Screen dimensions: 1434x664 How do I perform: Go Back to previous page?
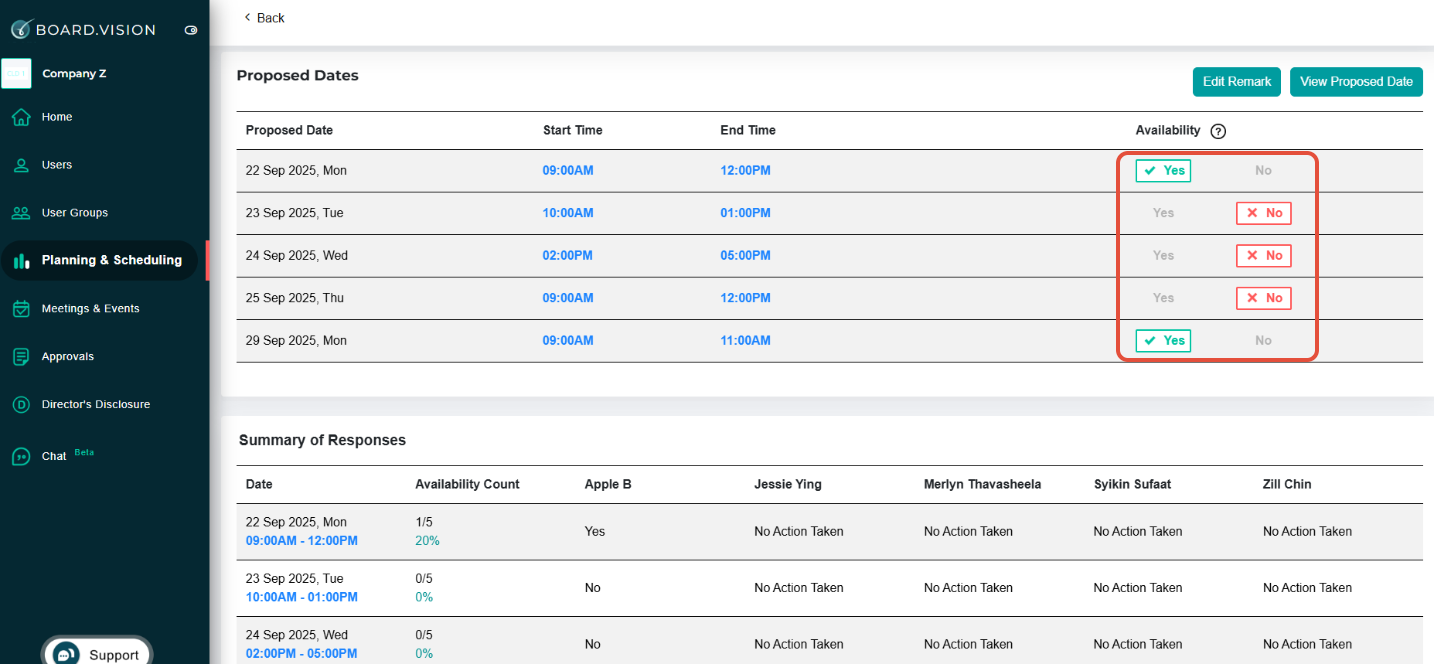tap(264, 18)
